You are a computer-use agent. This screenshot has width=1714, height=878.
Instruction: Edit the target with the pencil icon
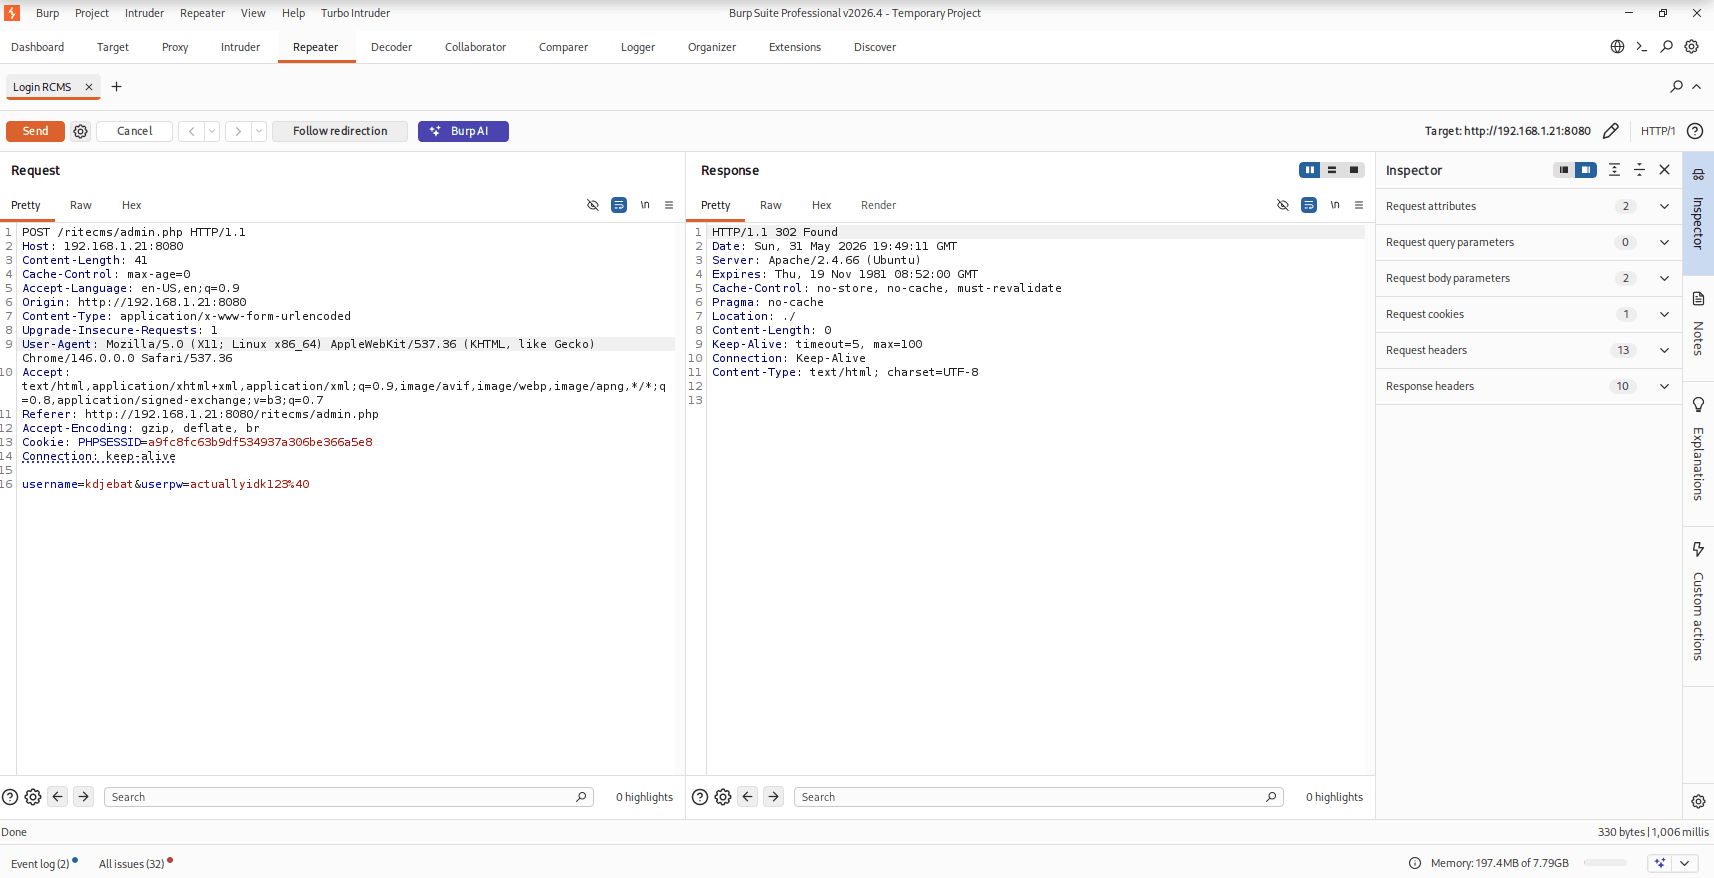[x=1611, y=131]
